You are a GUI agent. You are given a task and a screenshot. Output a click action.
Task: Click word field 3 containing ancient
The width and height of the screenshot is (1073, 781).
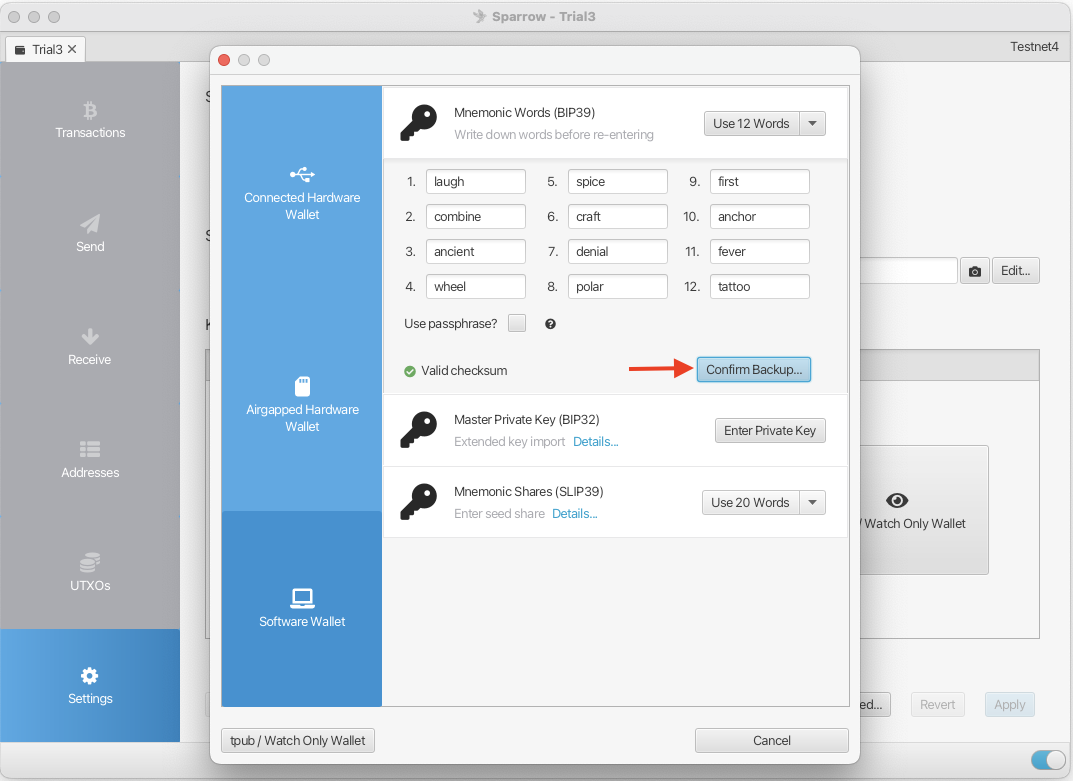(476, 251)
